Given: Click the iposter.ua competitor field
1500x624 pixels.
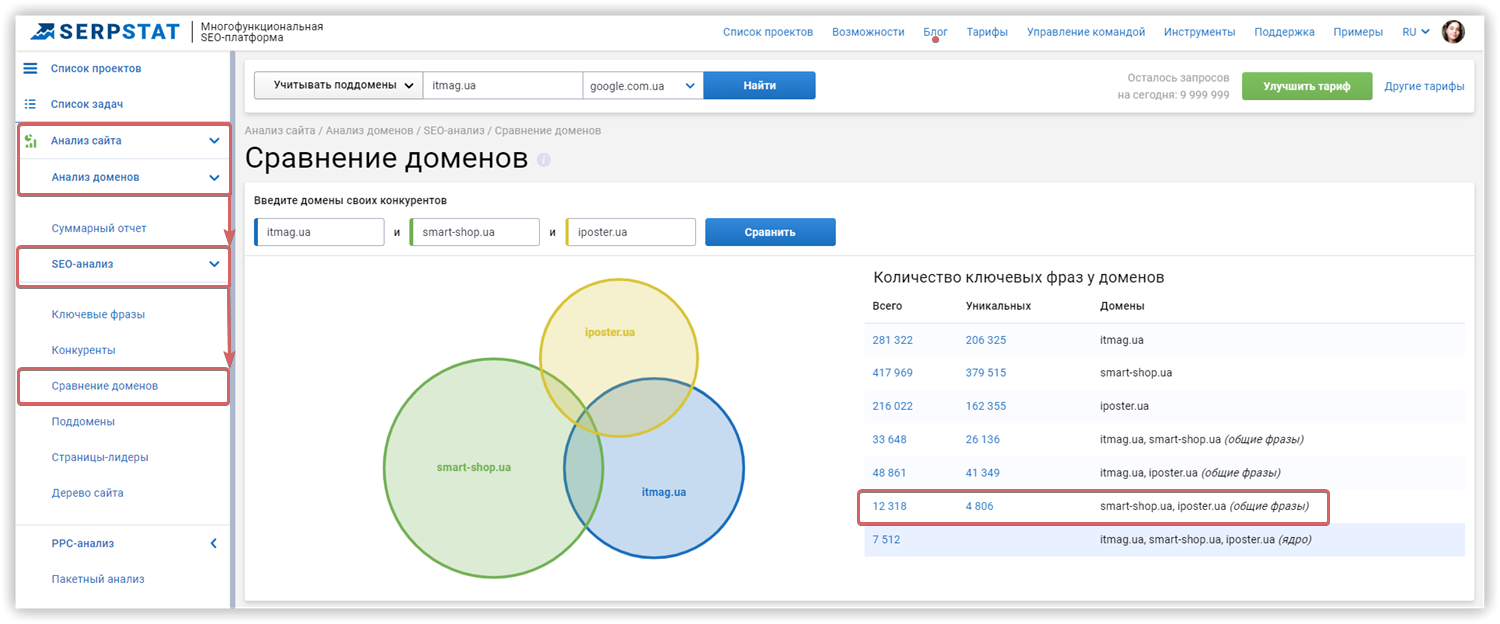Looking at the screenshot, I should (631, 232).
